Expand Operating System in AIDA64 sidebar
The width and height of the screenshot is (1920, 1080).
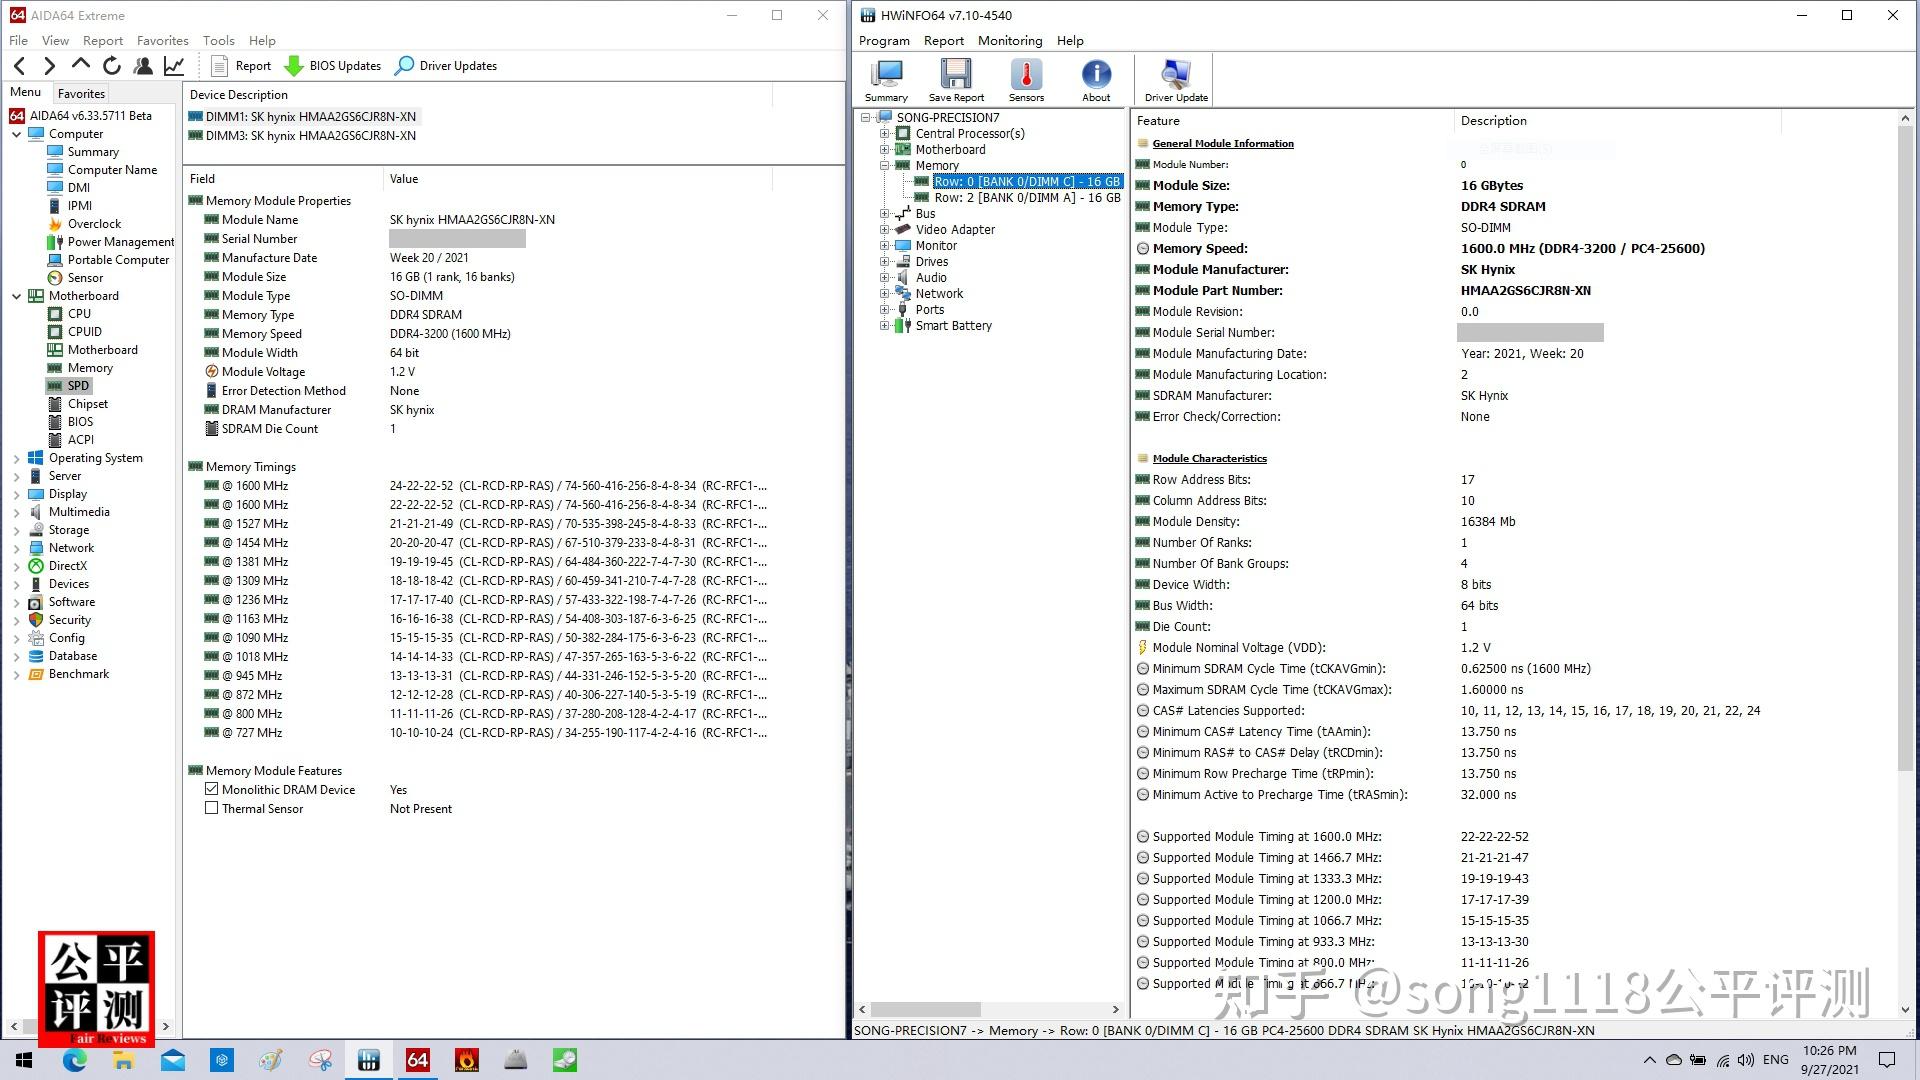point(16,457)
